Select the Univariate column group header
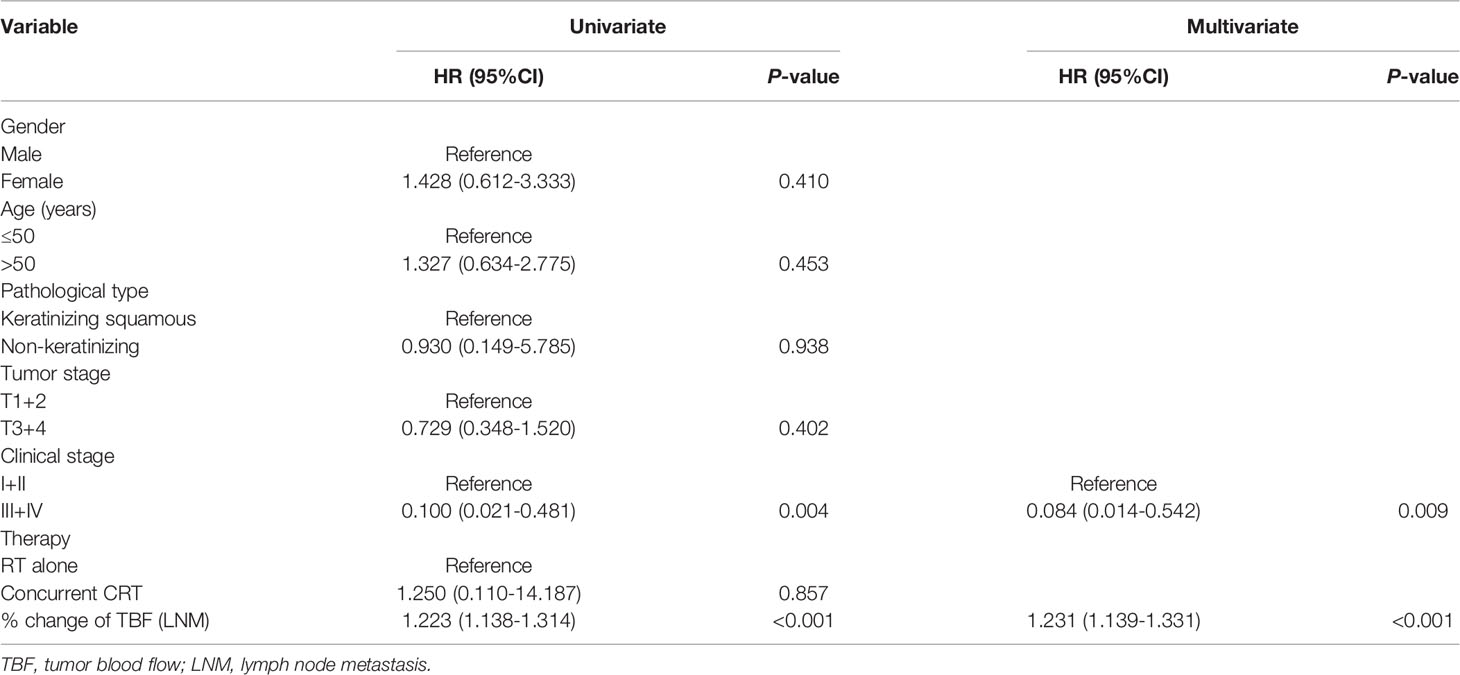 pyautogui.click(x=617, y=28)
